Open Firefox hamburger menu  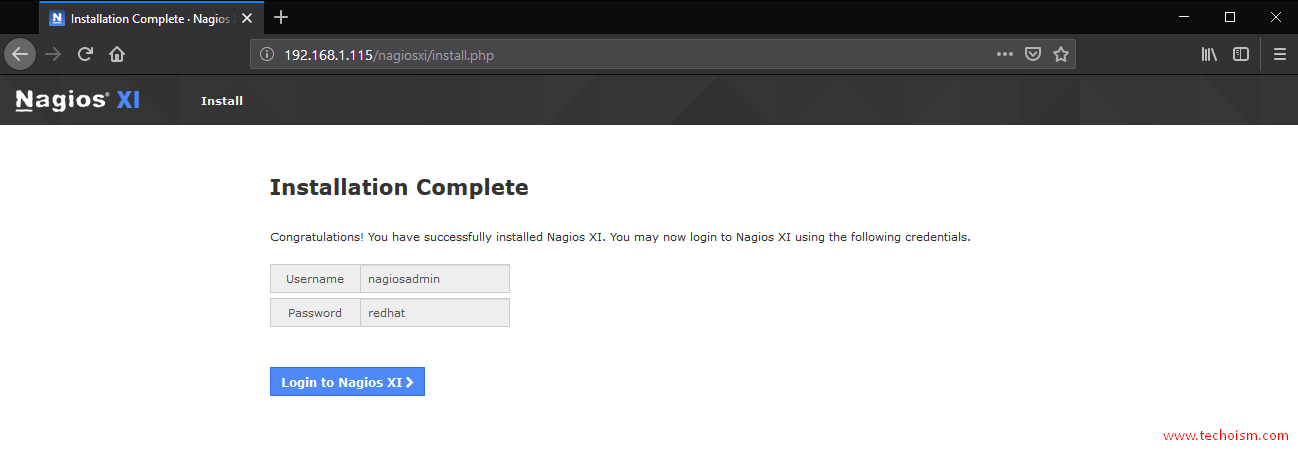[1280, 54]
